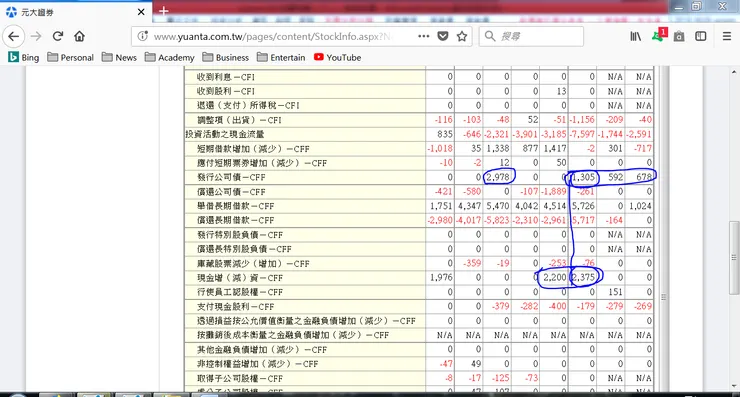
Task: Click the row label 償還長期借款－CFF
Action: click(x=235, y=220)
